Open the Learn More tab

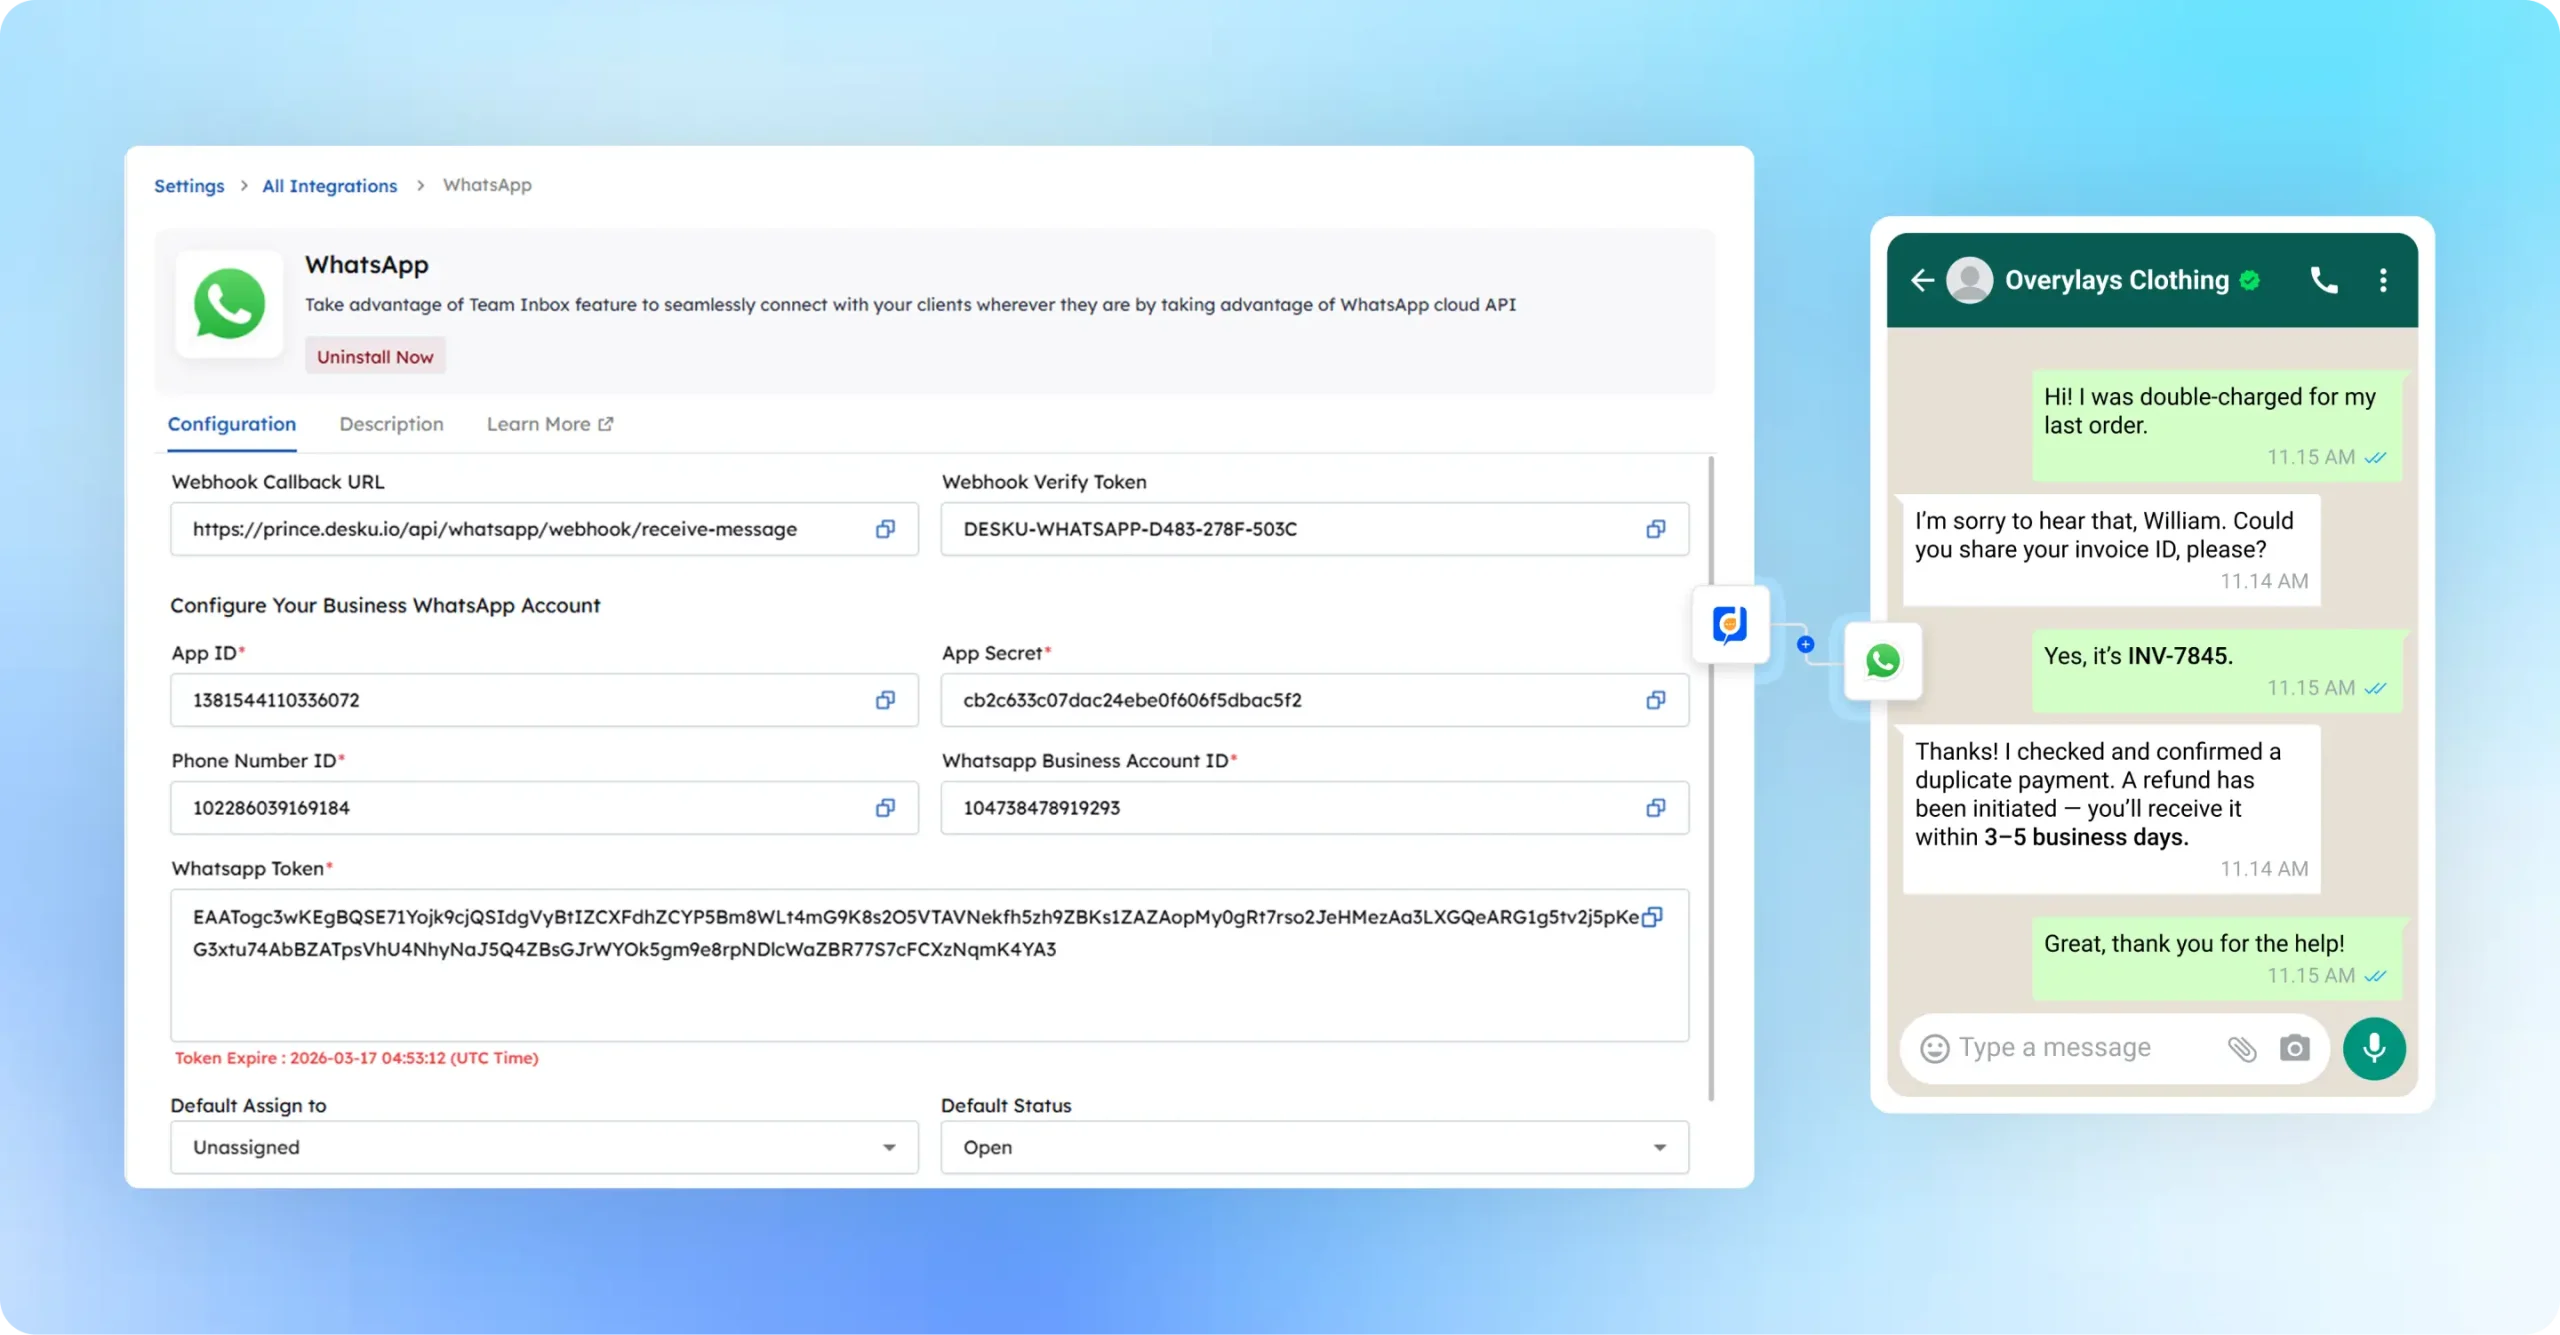pyautogui.click(x=549, y=424)
